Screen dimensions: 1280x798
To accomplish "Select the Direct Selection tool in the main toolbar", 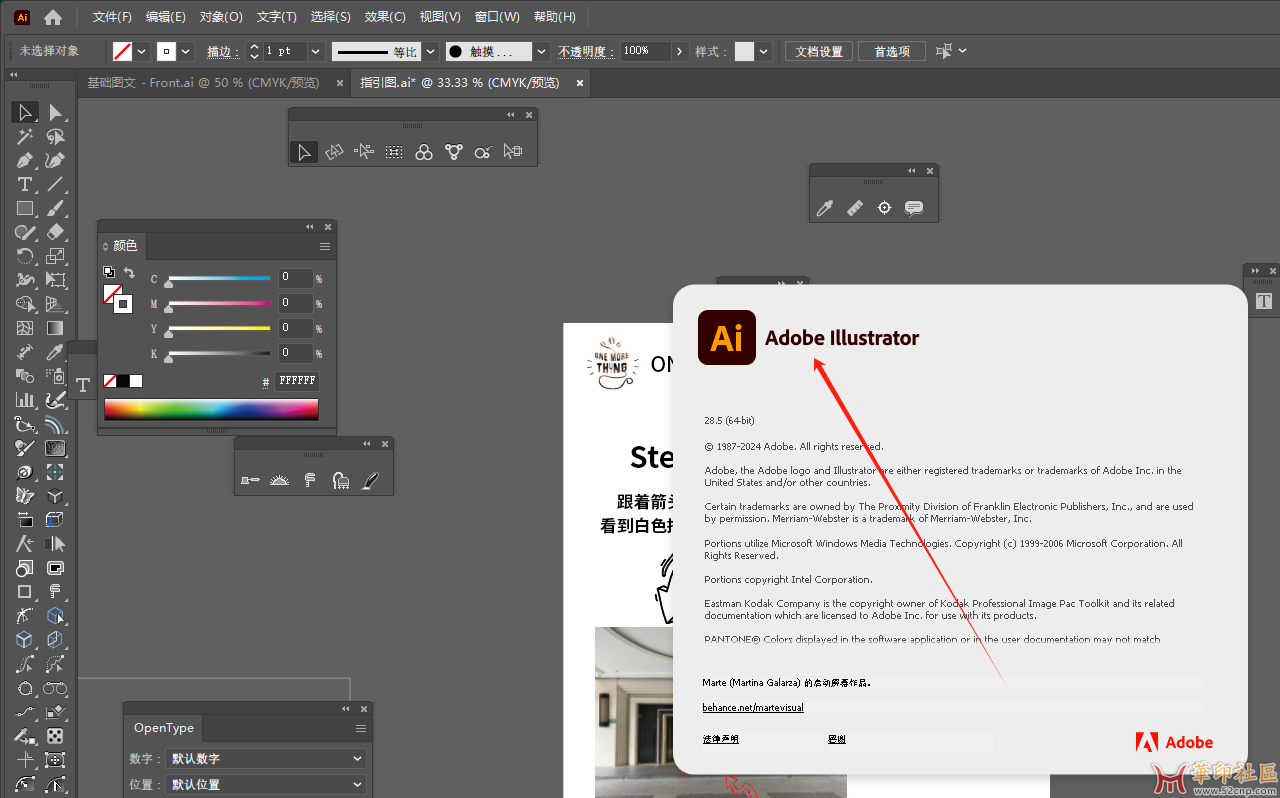I will (56, 112).
